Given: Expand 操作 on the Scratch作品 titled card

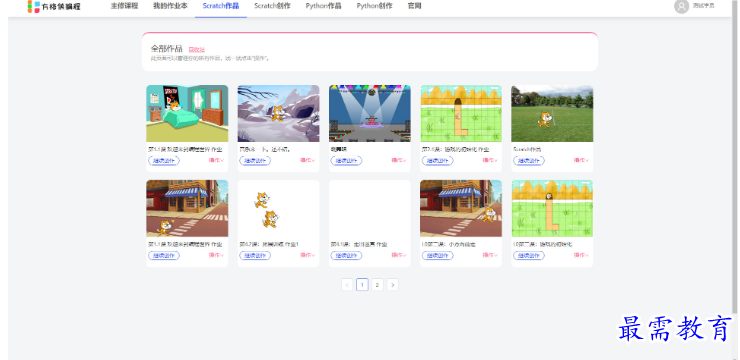Looking at the screenshot, I should pos(581,160).
